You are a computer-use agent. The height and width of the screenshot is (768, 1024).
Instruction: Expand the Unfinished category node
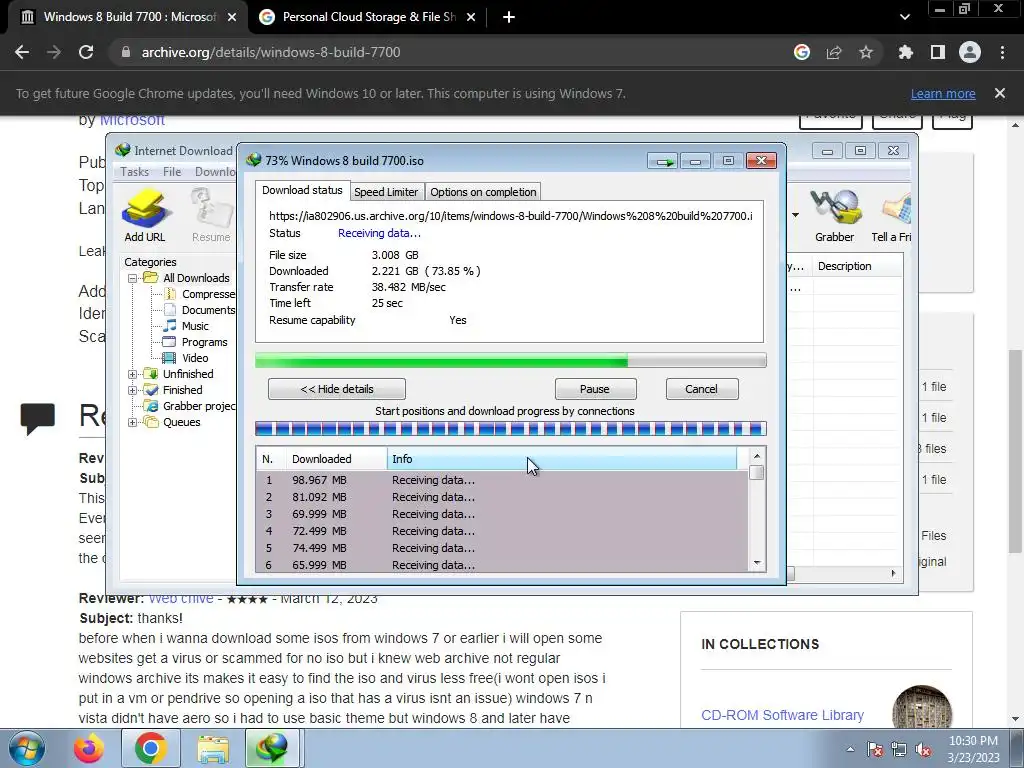pyautogui.click(x=133, y=374)
